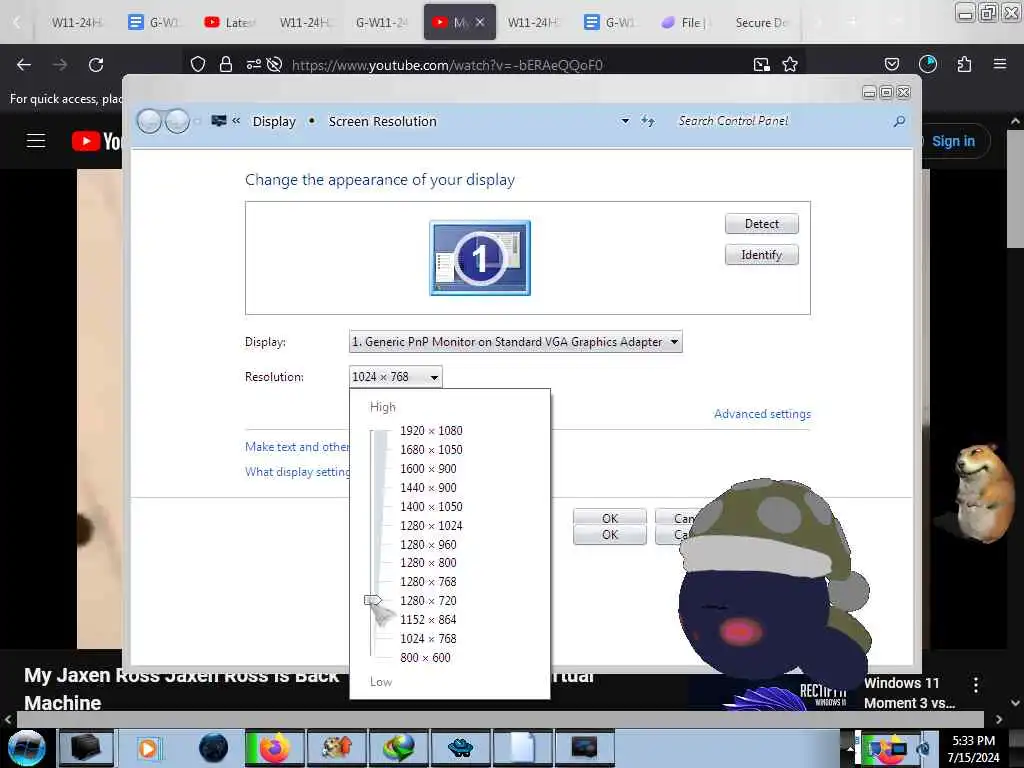The image size is (1024, 768).
Task: Click Display in the breadcrumb
Action: [x=274, y=121]
